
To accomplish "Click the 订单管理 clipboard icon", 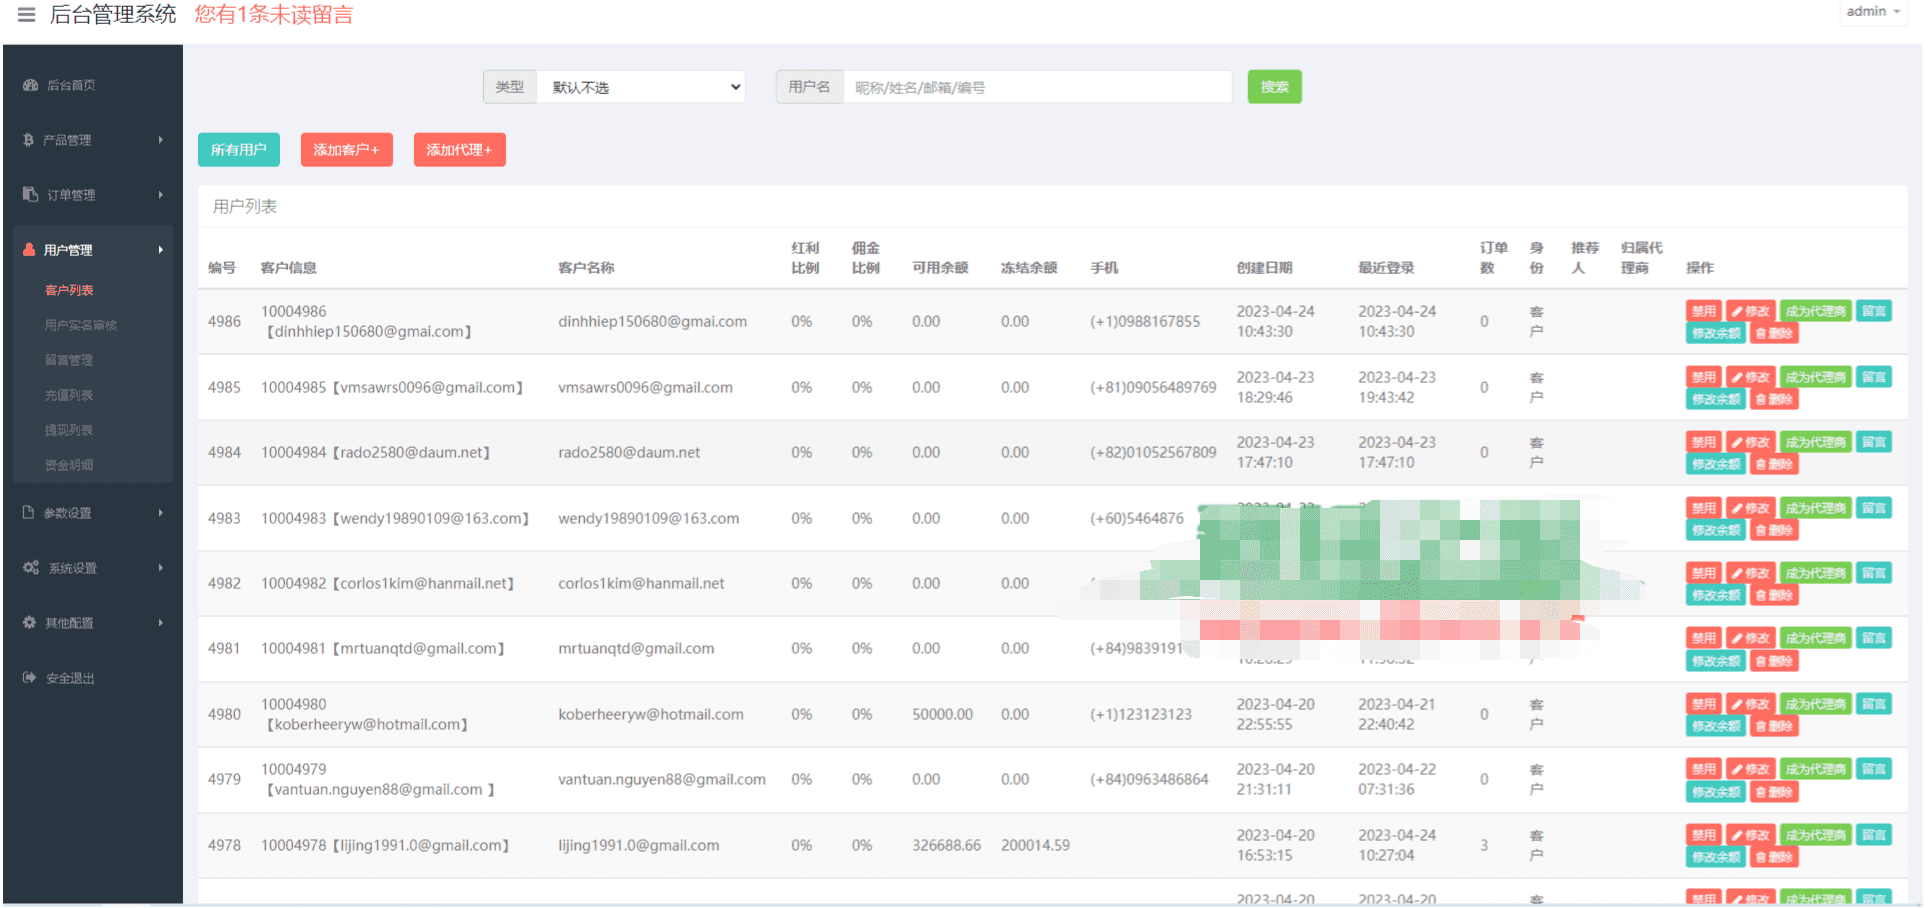I will [30, 195].
